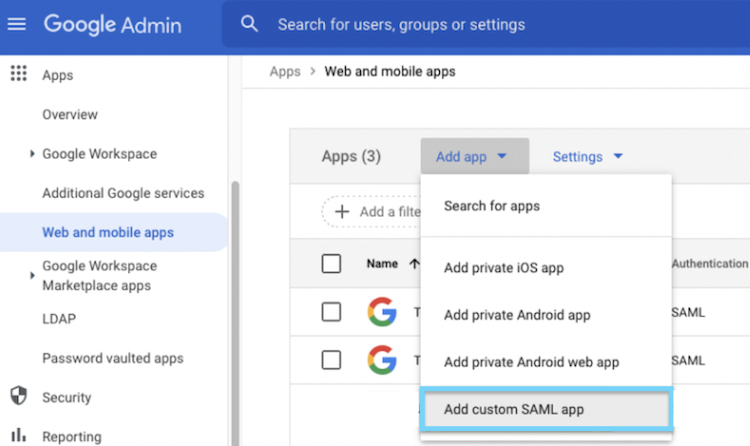Open the Add app dropdown

[x=474, y=156]
